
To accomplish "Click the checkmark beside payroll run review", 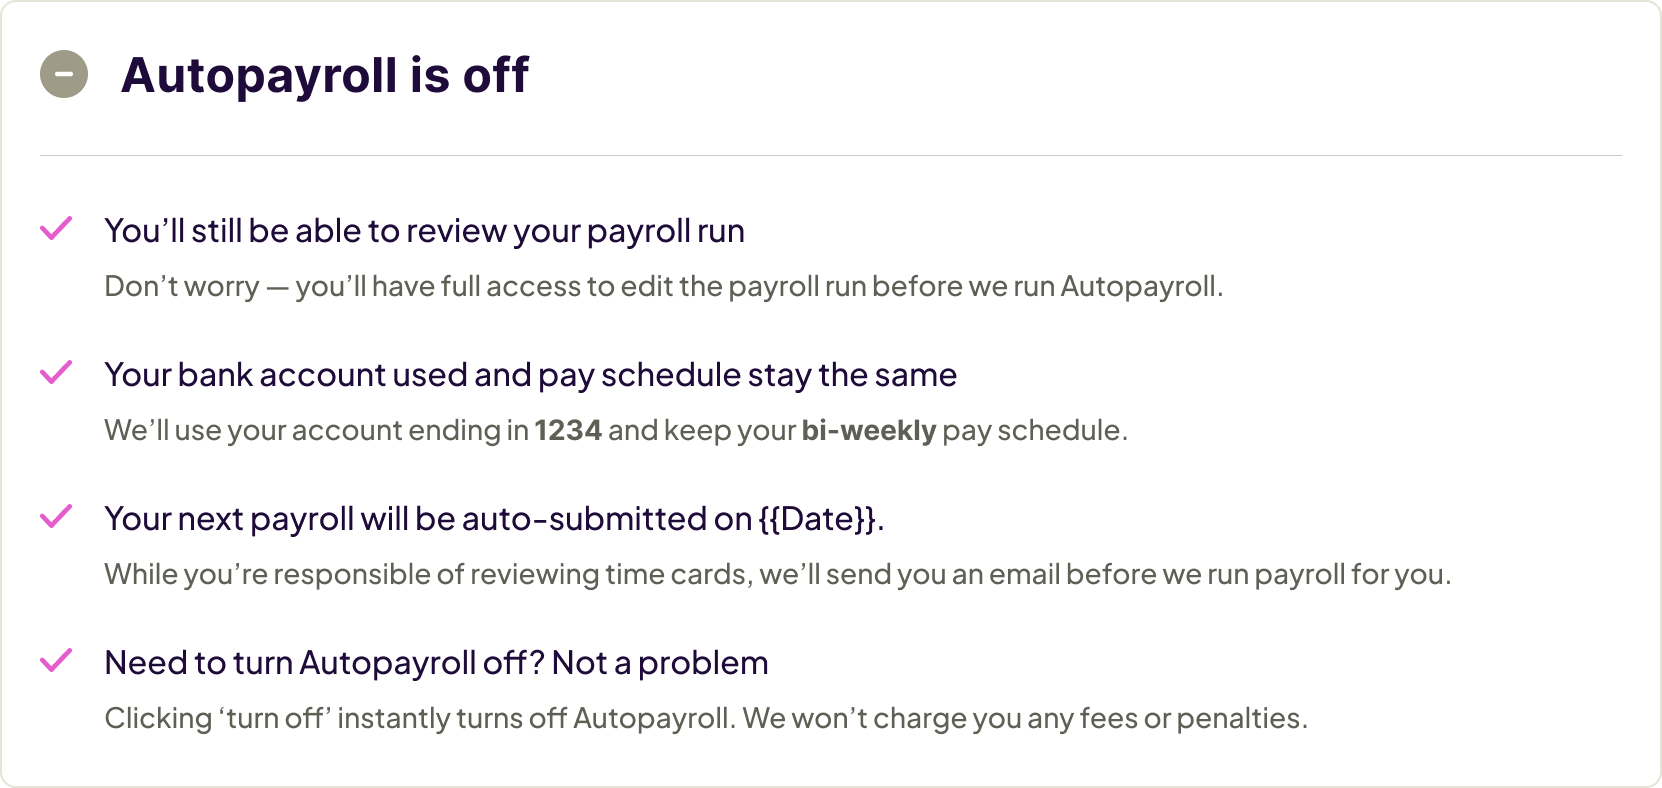I will click(56, 229).
